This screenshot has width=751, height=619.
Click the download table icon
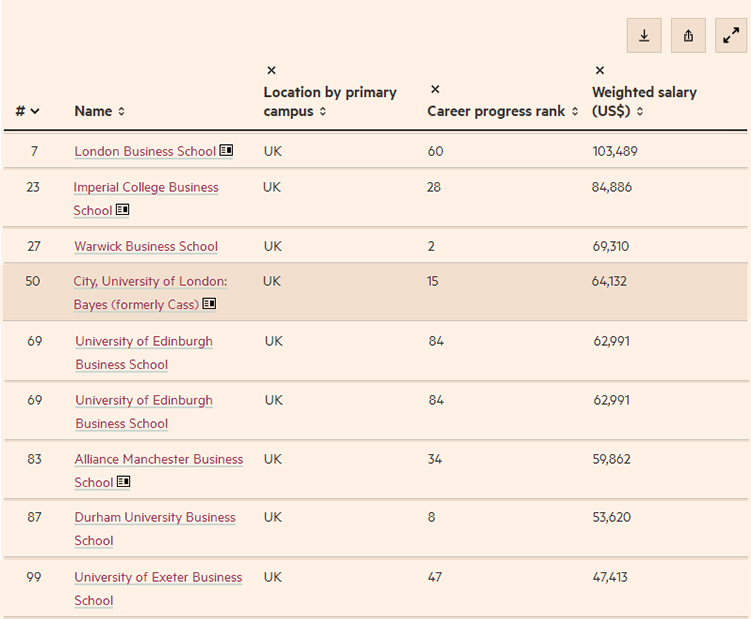pos(644,36)
